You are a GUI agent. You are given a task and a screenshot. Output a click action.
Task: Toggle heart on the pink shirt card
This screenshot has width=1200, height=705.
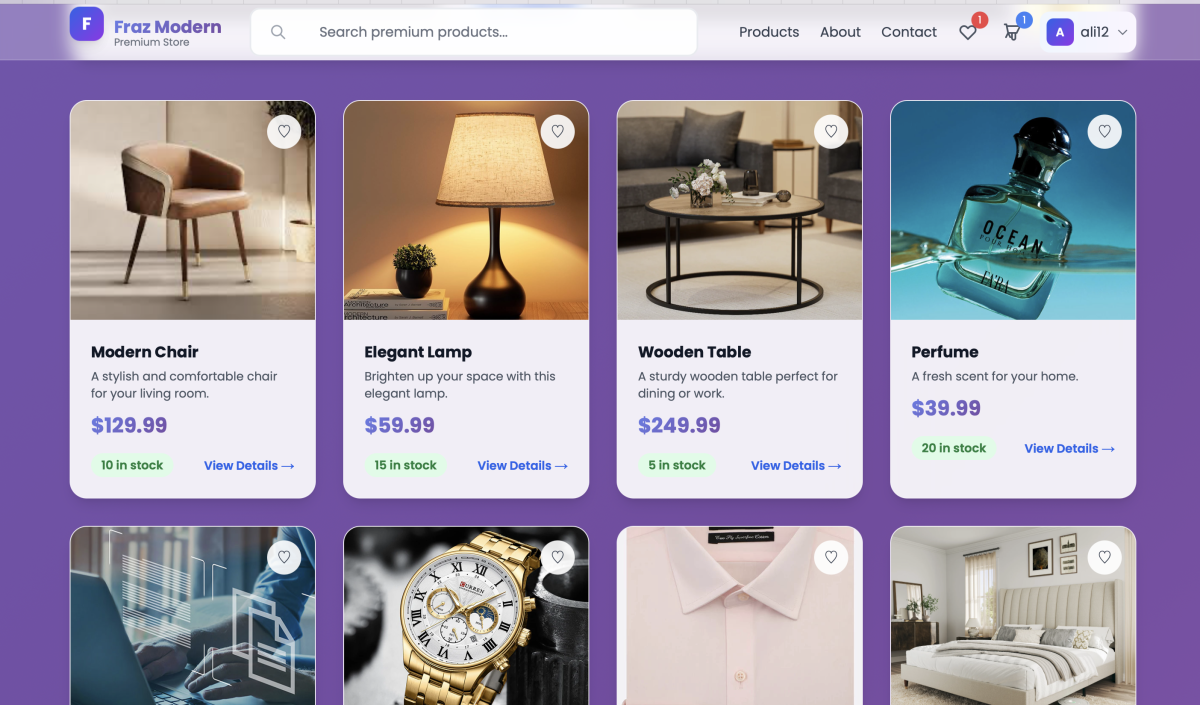(x=831, y=557)
